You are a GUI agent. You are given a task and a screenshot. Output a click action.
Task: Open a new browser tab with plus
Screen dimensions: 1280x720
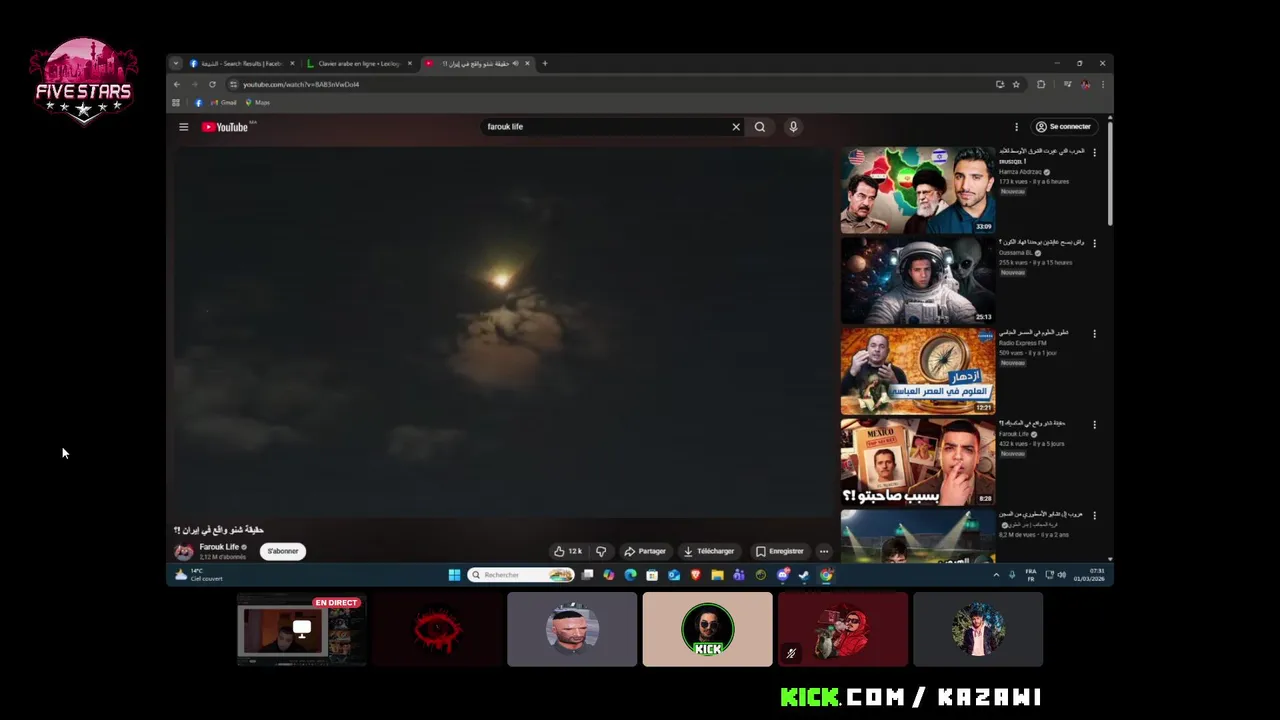tap(545, 63)
